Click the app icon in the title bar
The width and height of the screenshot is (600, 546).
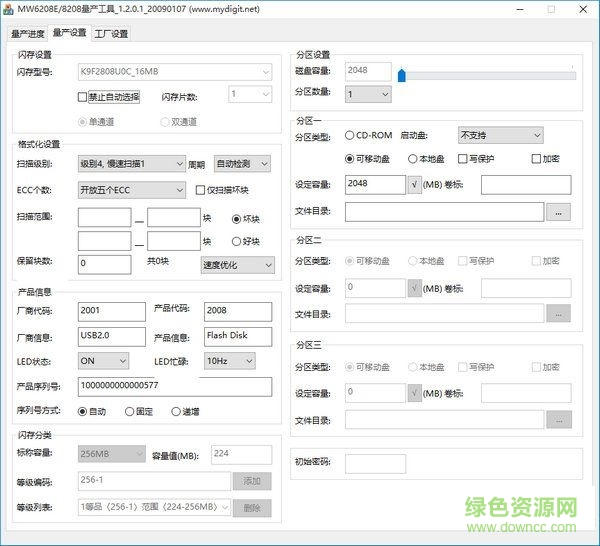pos(9,9)
